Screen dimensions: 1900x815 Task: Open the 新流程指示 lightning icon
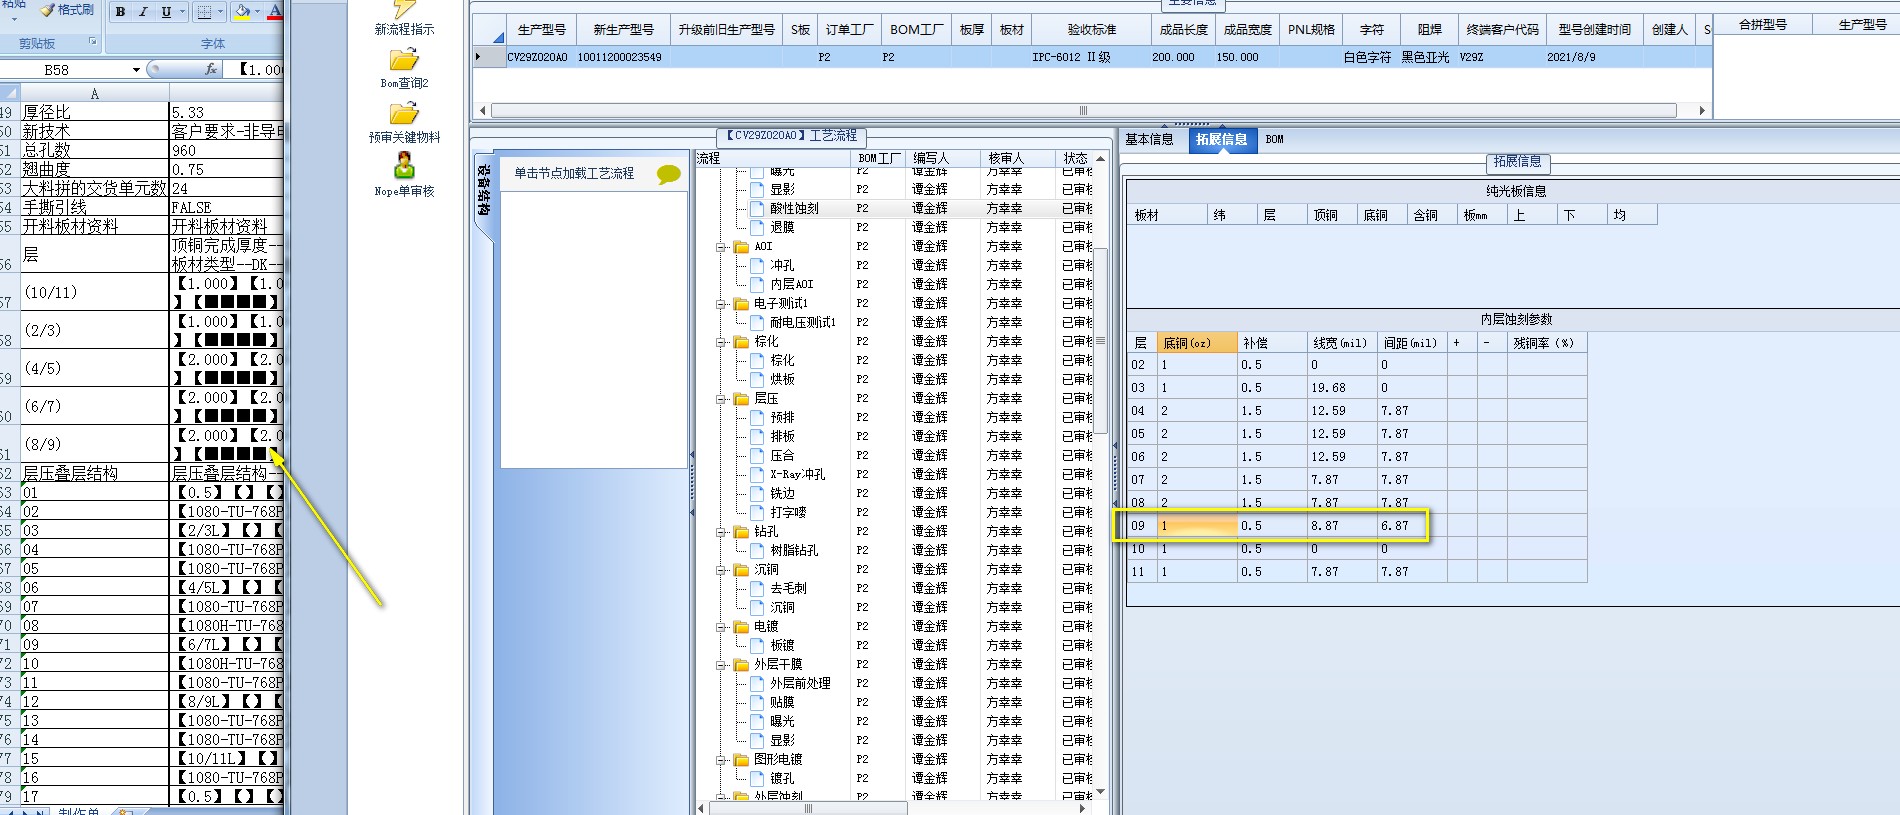point(404,9)
